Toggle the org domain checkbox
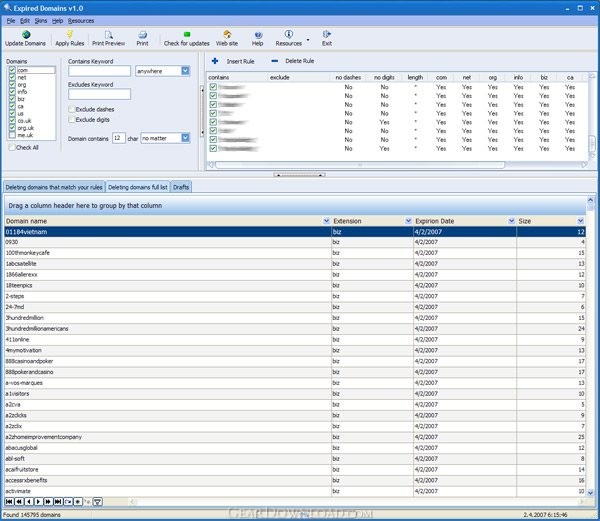Image resolution: width=600 pixels, height=521 pixels. [12, 85]
